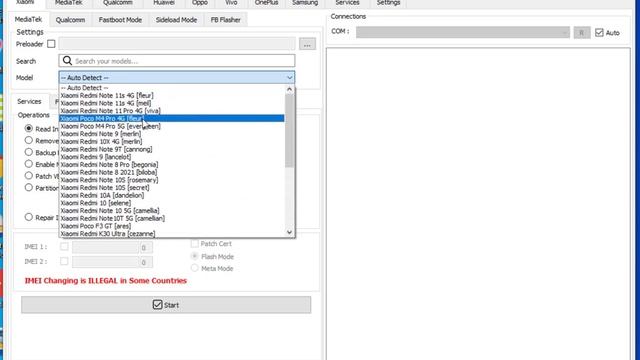Select the Partition radio option
The width and height of the screenshot is (640, 360).
29,187
